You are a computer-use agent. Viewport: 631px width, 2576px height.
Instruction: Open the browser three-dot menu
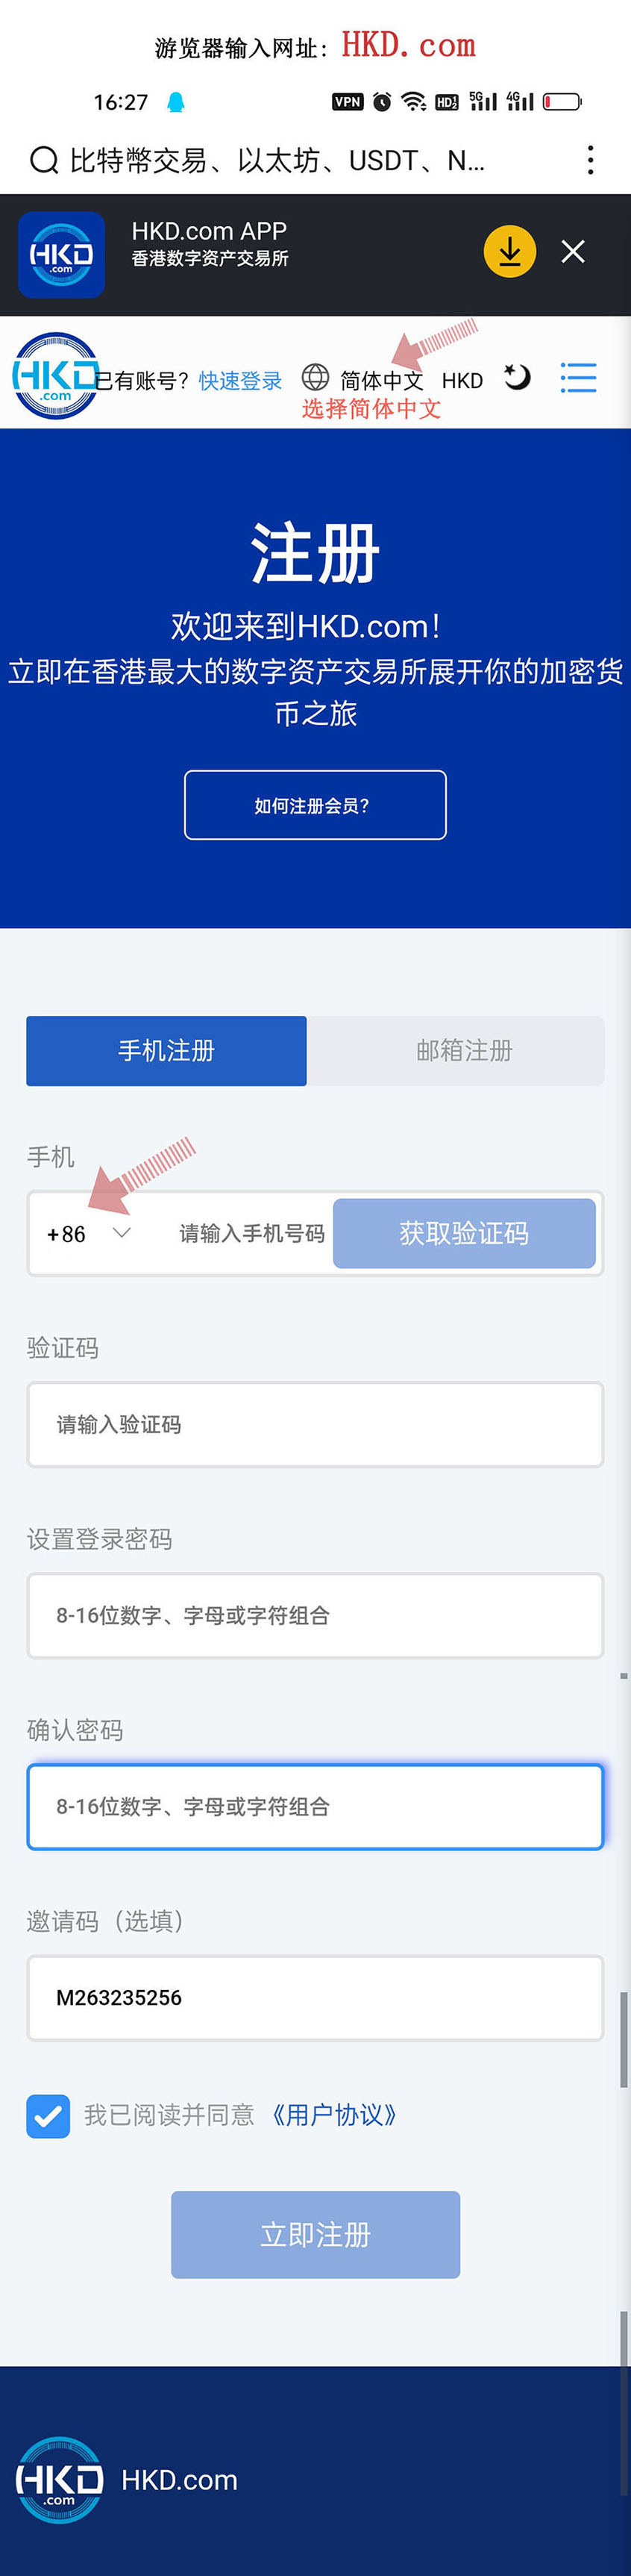point(590,160)
